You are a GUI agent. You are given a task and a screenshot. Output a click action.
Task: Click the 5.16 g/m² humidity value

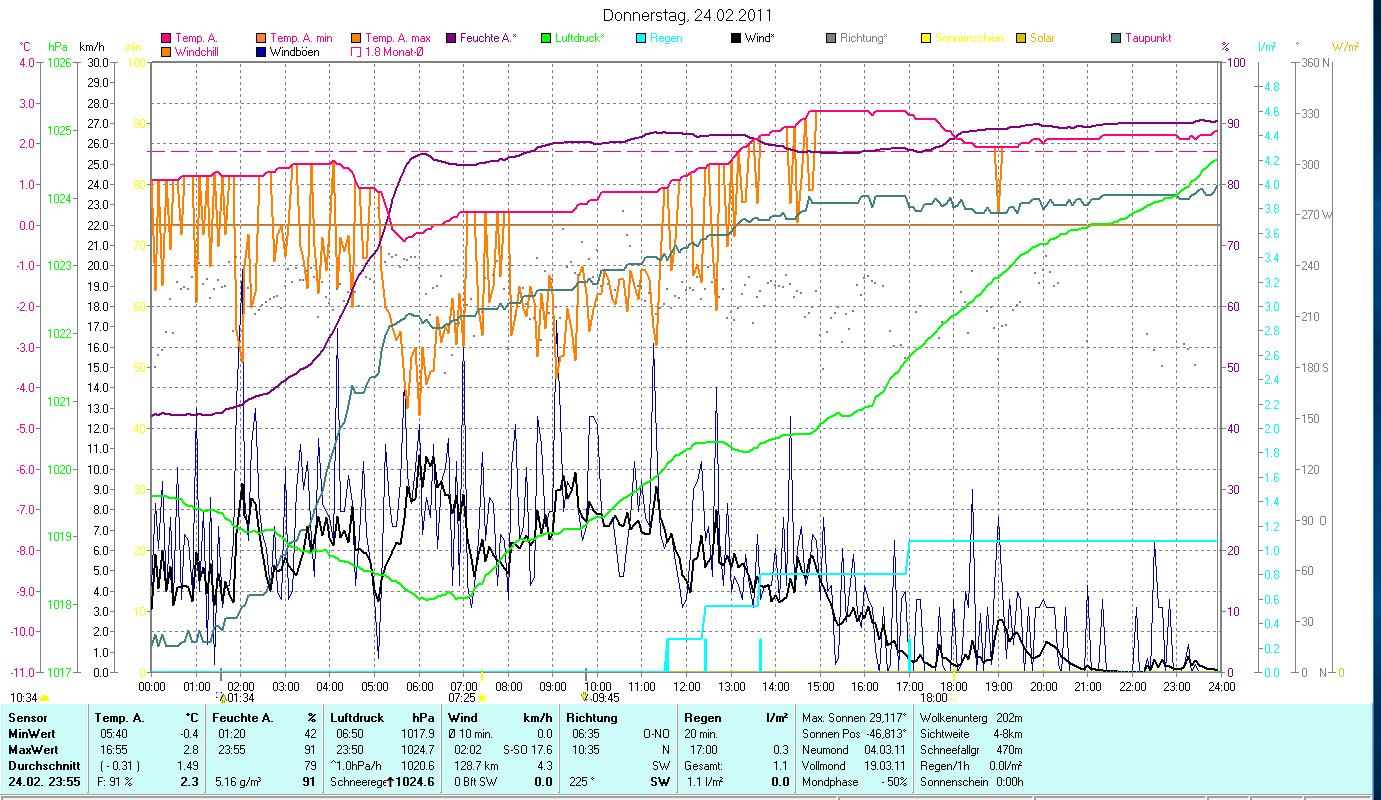pyautogui.click(x=237, y=782)
